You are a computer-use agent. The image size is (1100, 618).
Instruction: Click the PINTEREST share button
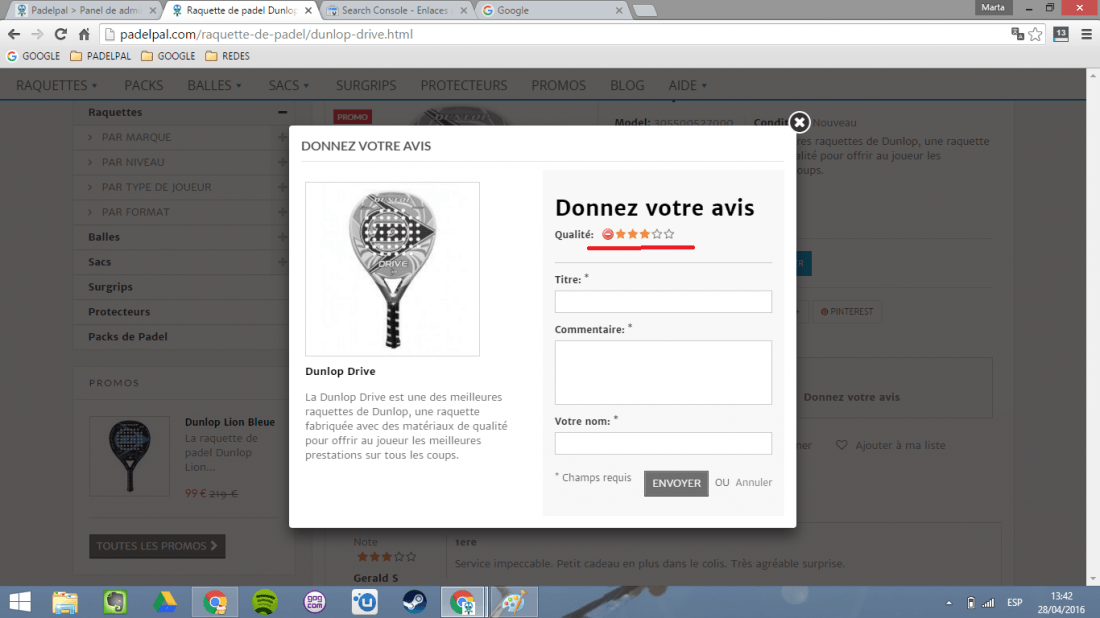tap(847, 311)
